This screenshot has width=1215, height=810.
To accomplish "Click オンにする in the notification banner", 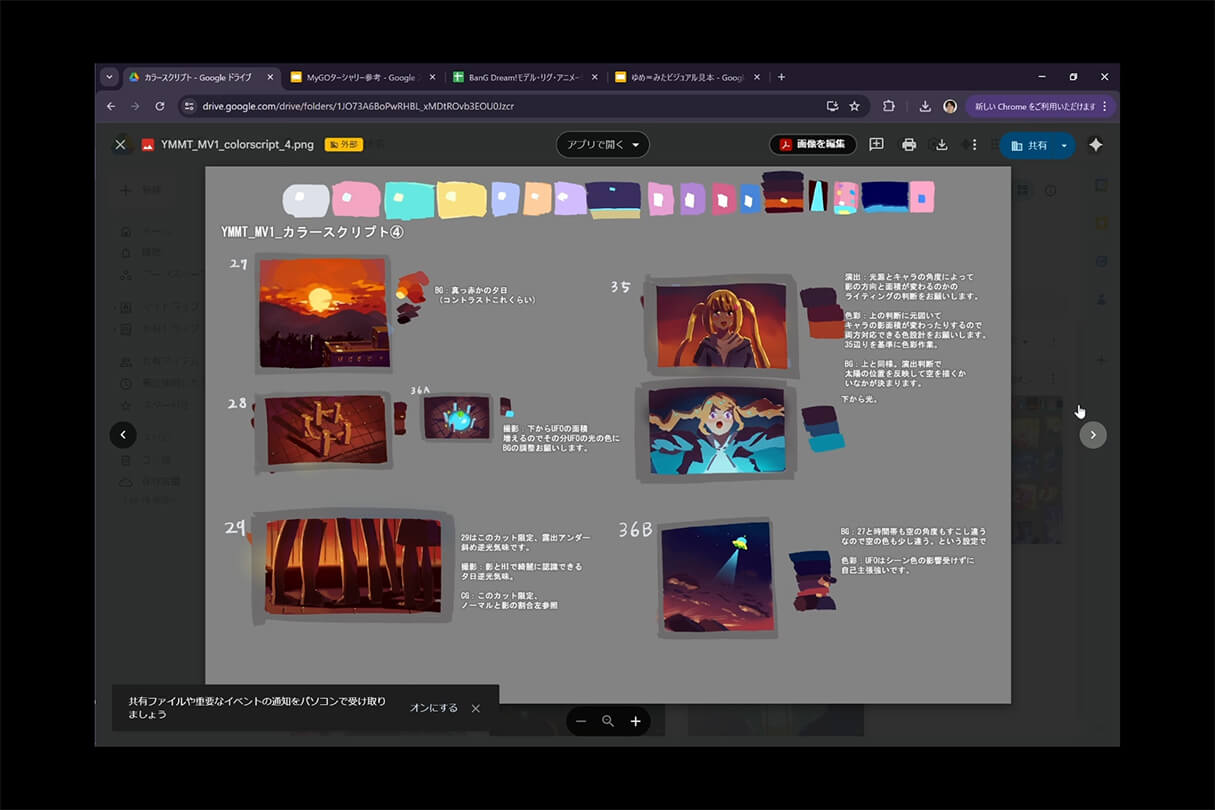I will [x=434, y=708].
